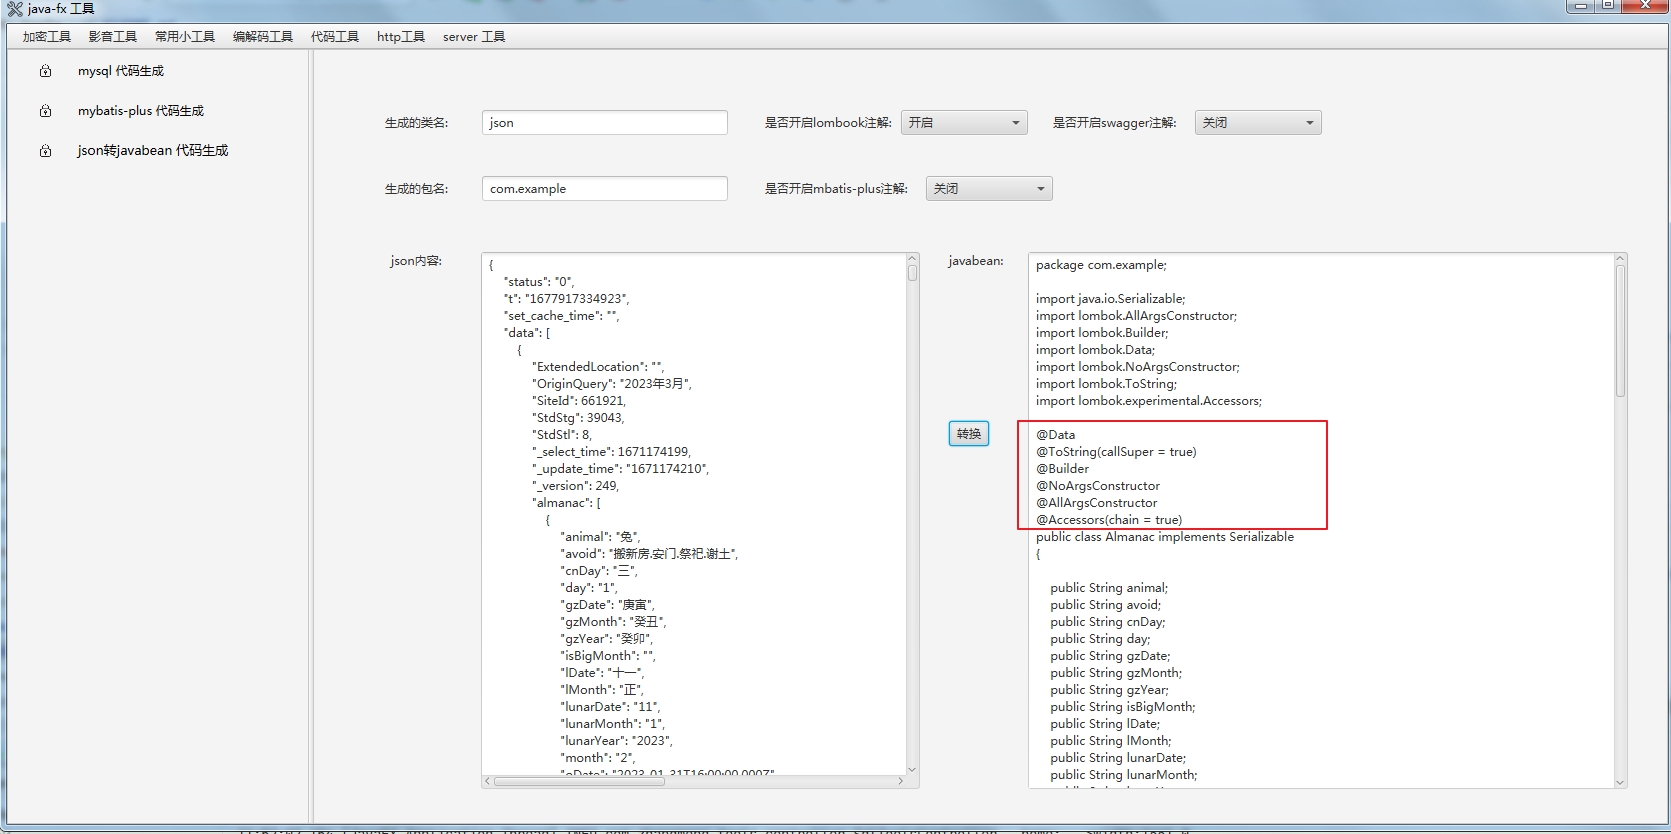Open the swagger注解 dropdown

tap(1257, 123)
